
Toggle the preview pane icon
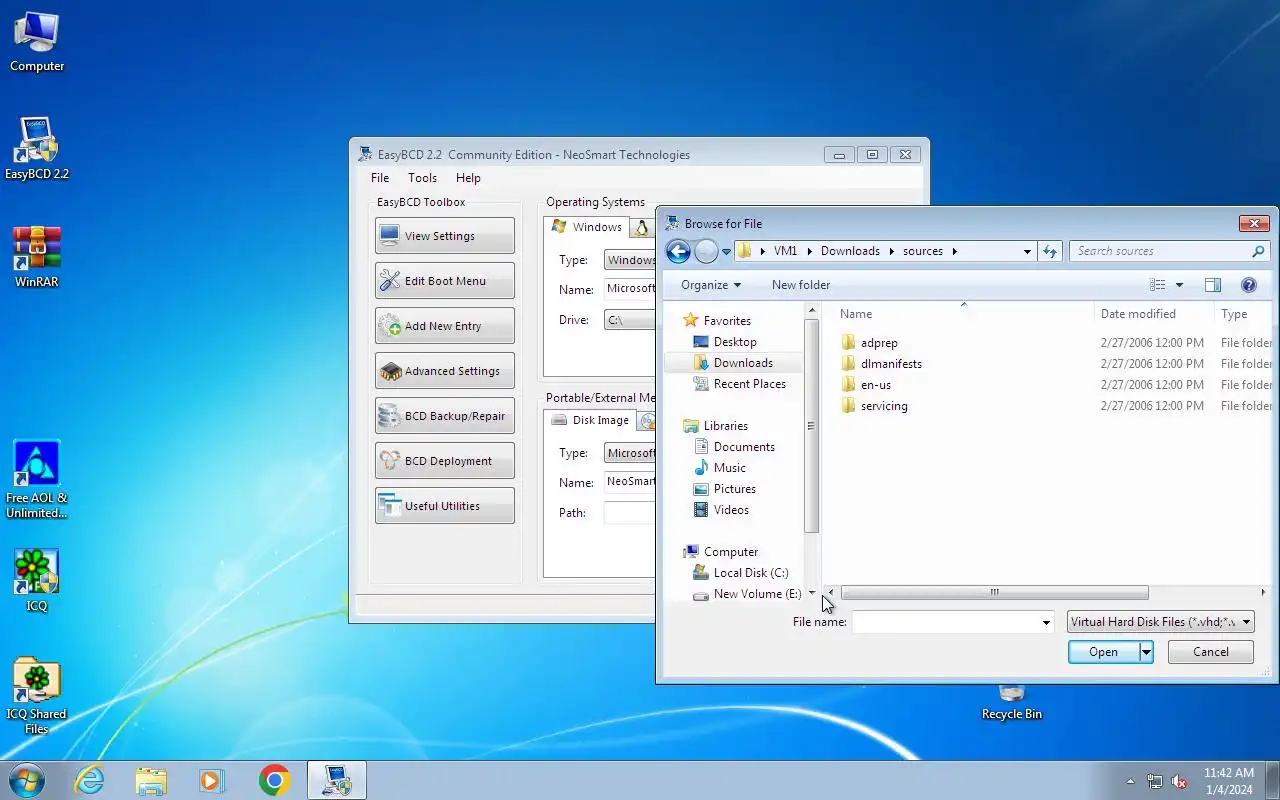pyautogui.click(x=1212, y=285)
